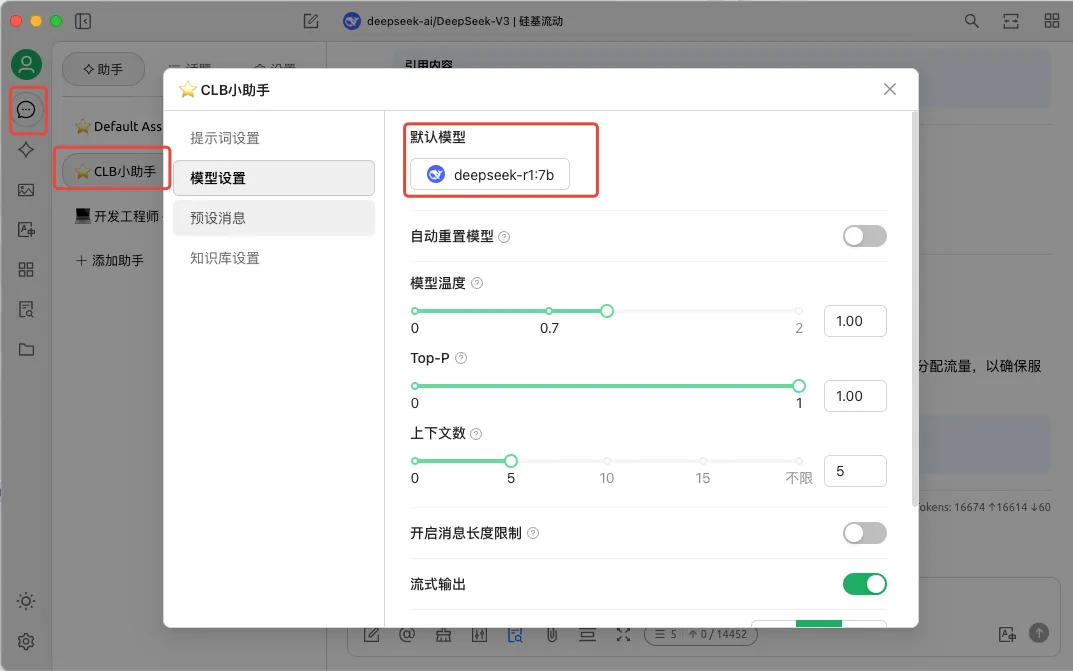Select the 模型设置 tab

274,178
